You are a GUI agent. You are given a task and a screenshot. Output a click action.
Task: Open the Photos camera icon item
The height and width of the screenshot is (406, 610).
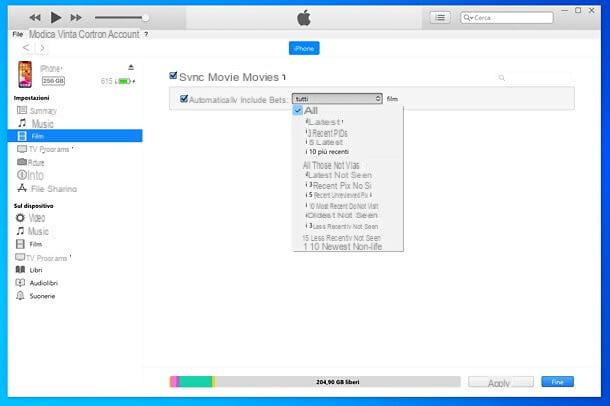pyautogui.click(x=30, y=162)
